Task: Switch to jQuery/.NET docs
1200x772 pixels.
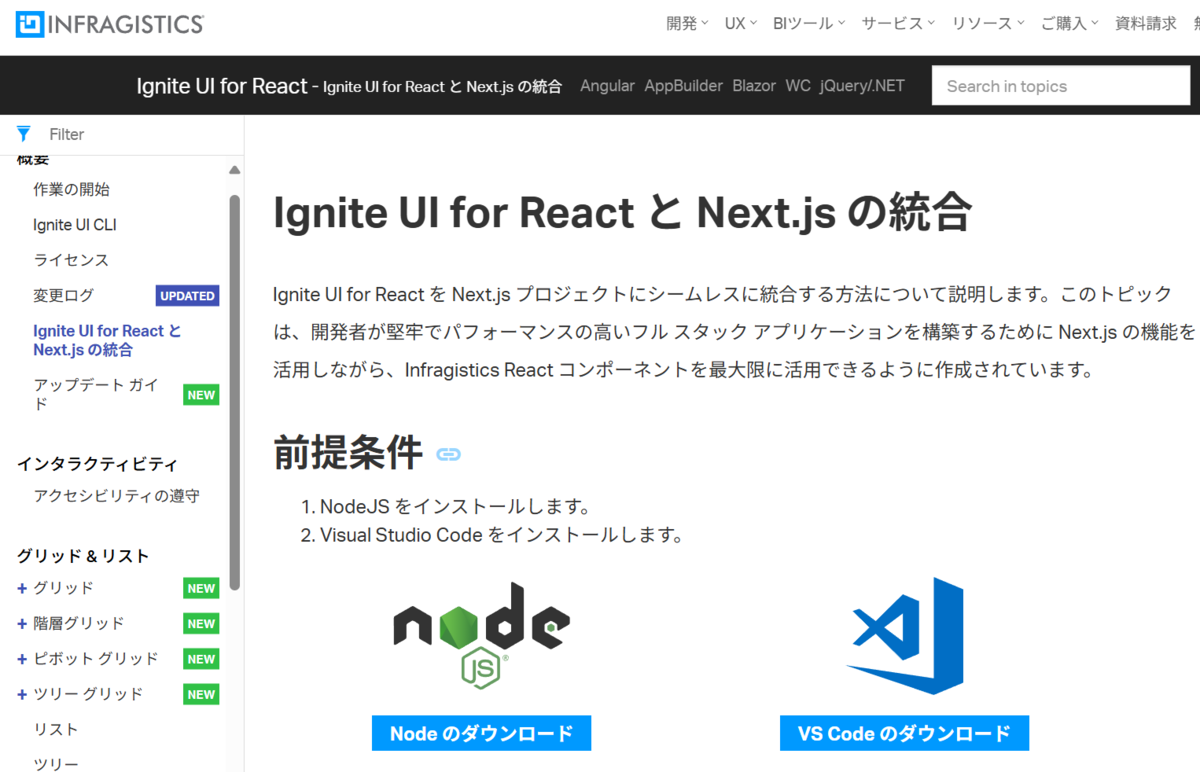Action: point(862,86)
